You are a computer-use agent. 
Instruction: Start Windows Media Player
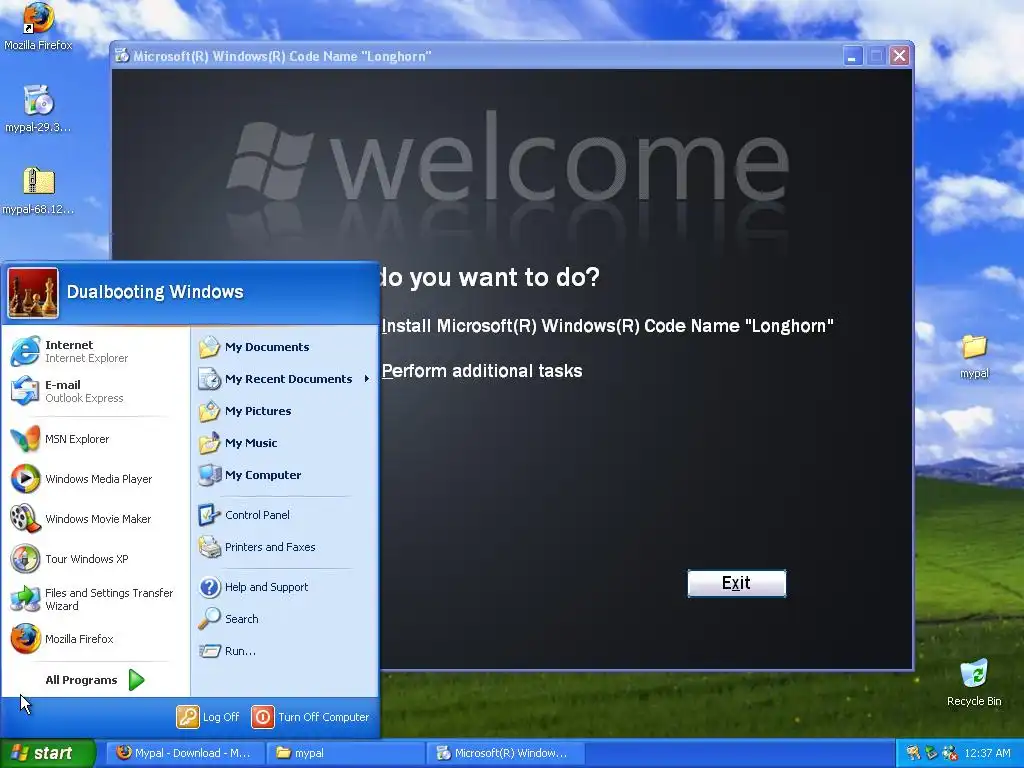click(95, 479)
